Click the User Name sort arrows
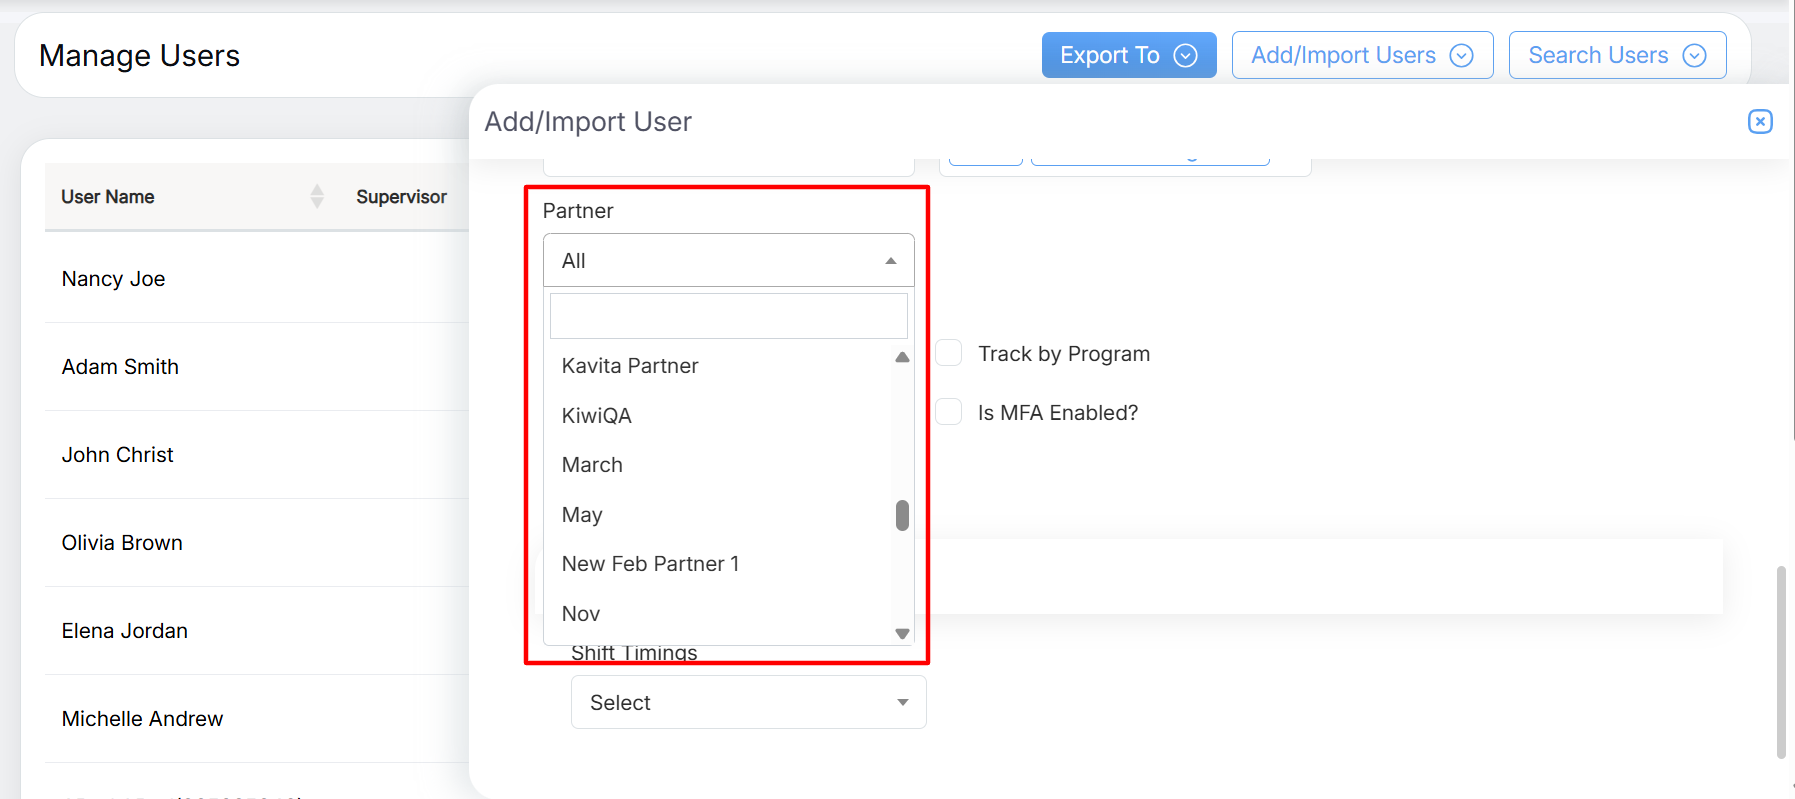The width and height of the screenshot is (1795, 799). point(317,196)
